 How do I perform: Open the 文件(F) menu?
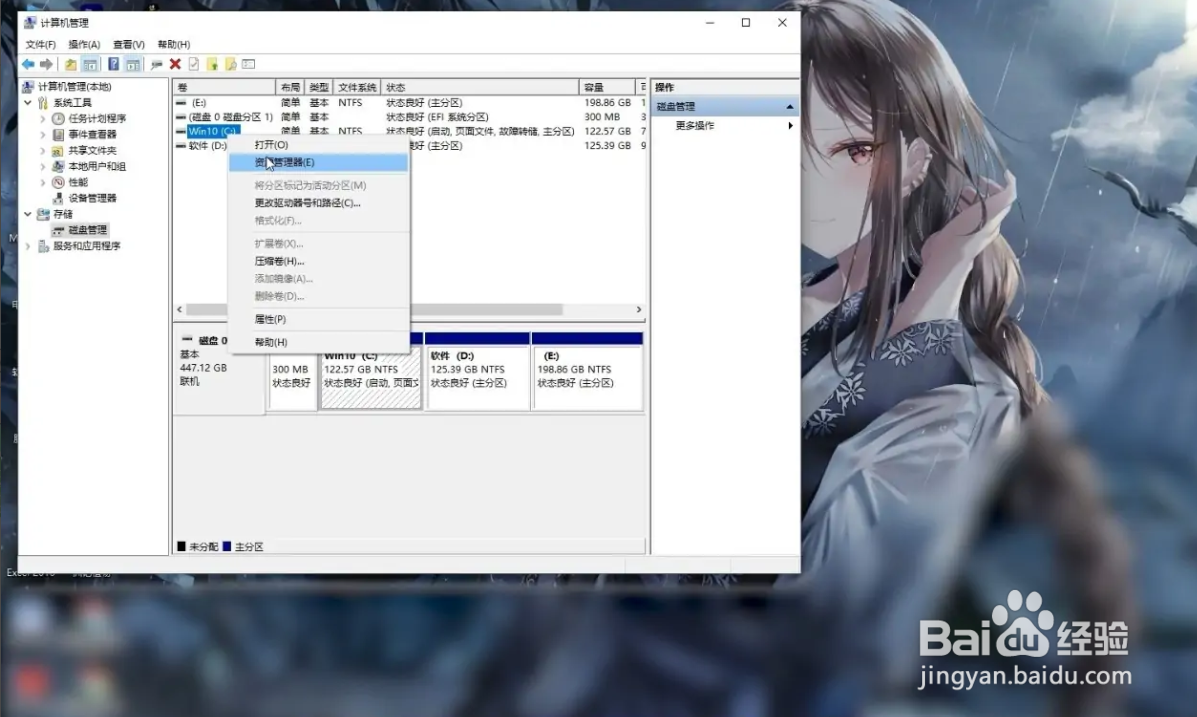click(x=40, y=44)
